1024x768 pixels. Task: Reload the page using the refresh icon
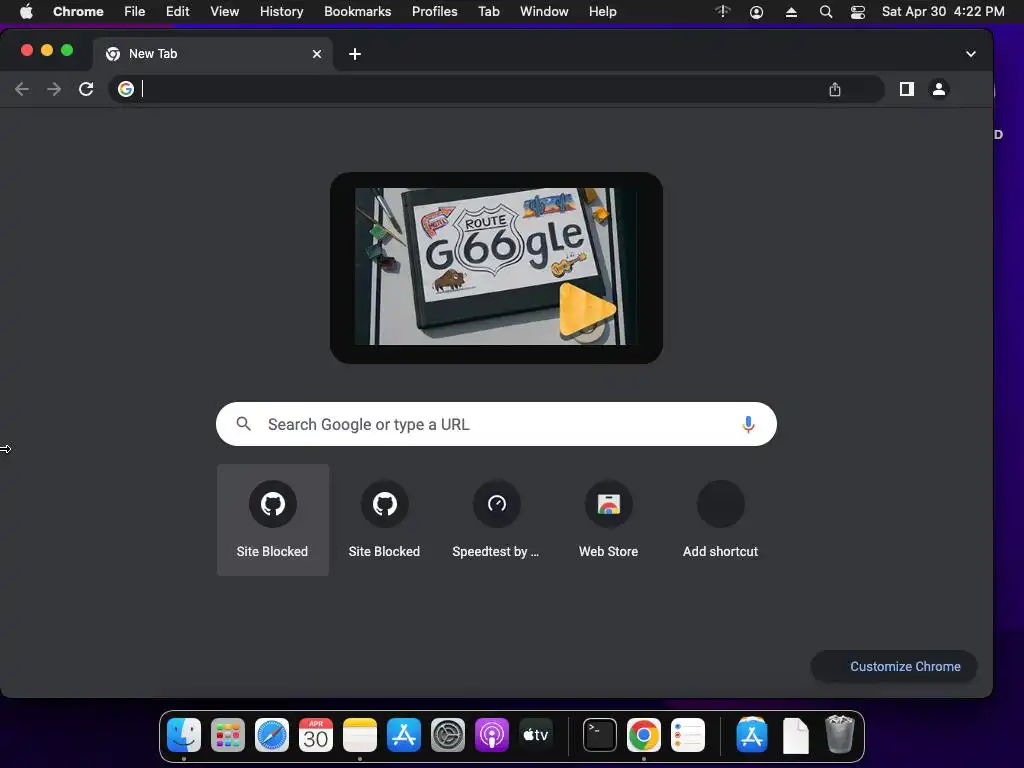(86, 89)
